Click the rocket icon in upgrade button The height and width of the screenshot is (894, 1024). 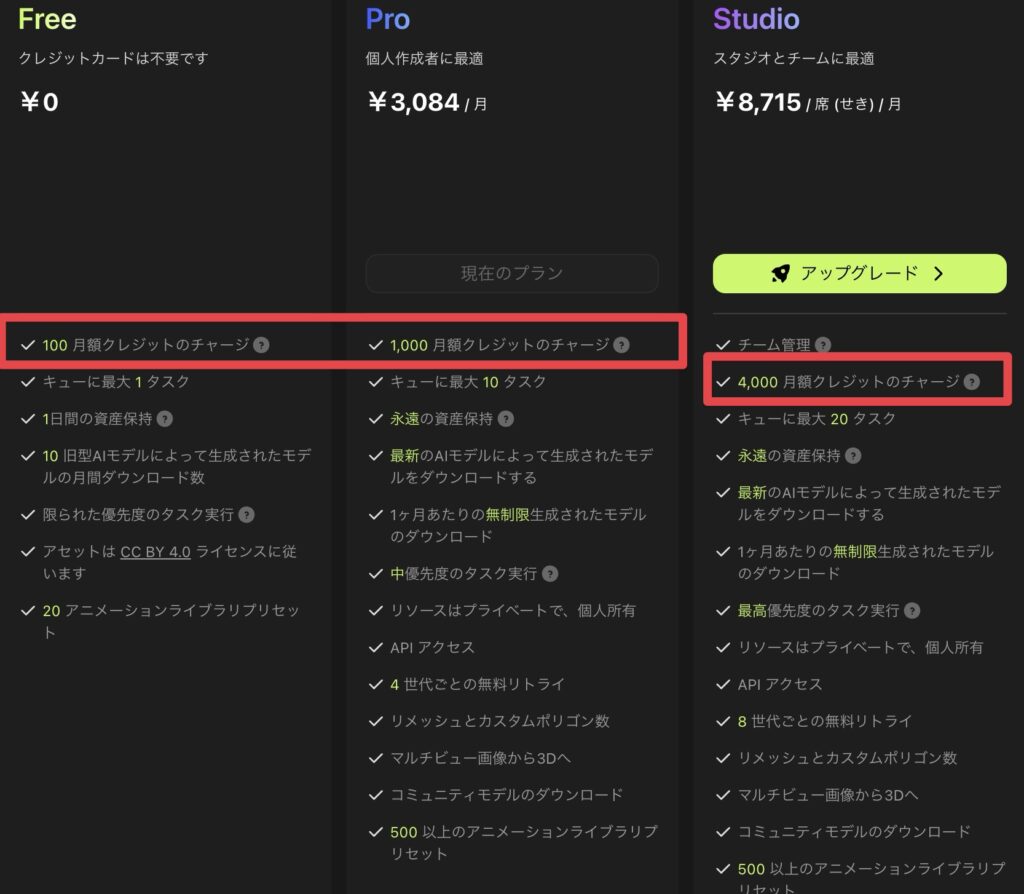coord(780,274)
